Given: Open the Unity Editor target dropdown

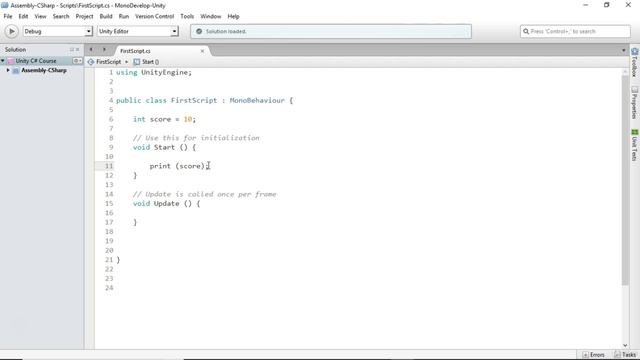Looking at the screenshot, I should pos(138,31).
